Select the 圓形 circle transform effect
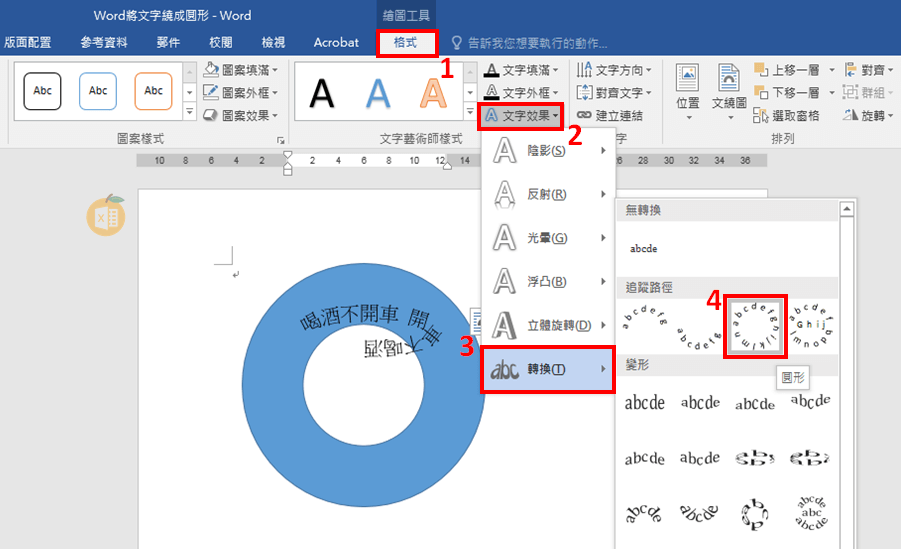The height and width of the screenshot is (549, 901). [x=757, y=325]
